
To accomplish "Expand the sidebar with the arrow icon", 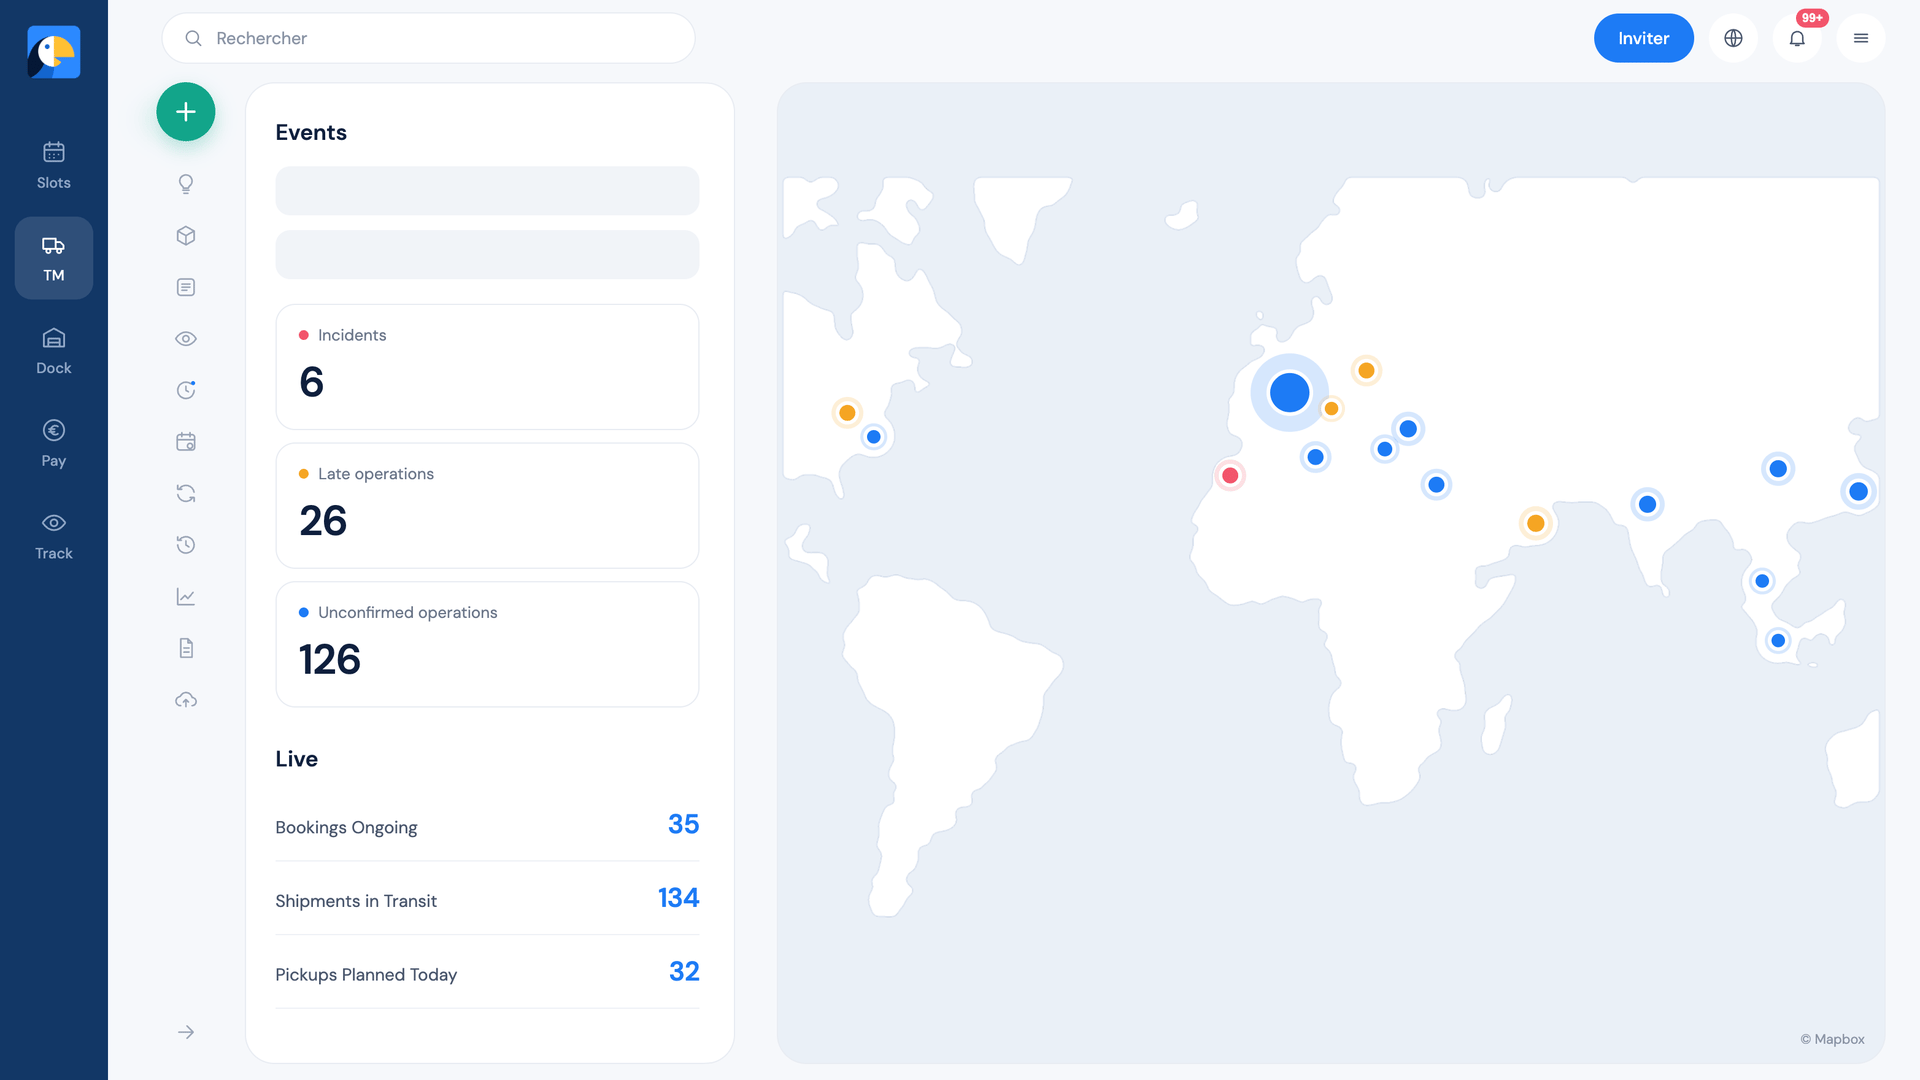I will click(186, 1032).
